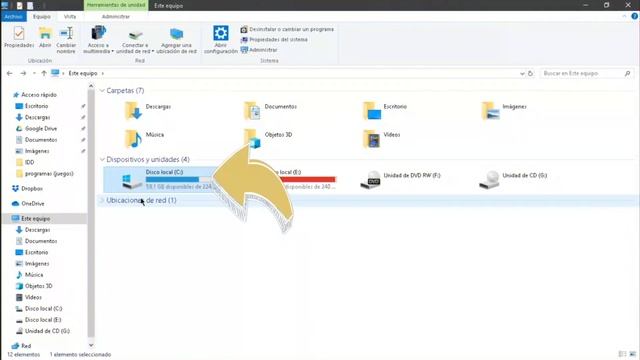Open Conectar a unidad de red
640x360 pixels.
(x=135, y=41)
